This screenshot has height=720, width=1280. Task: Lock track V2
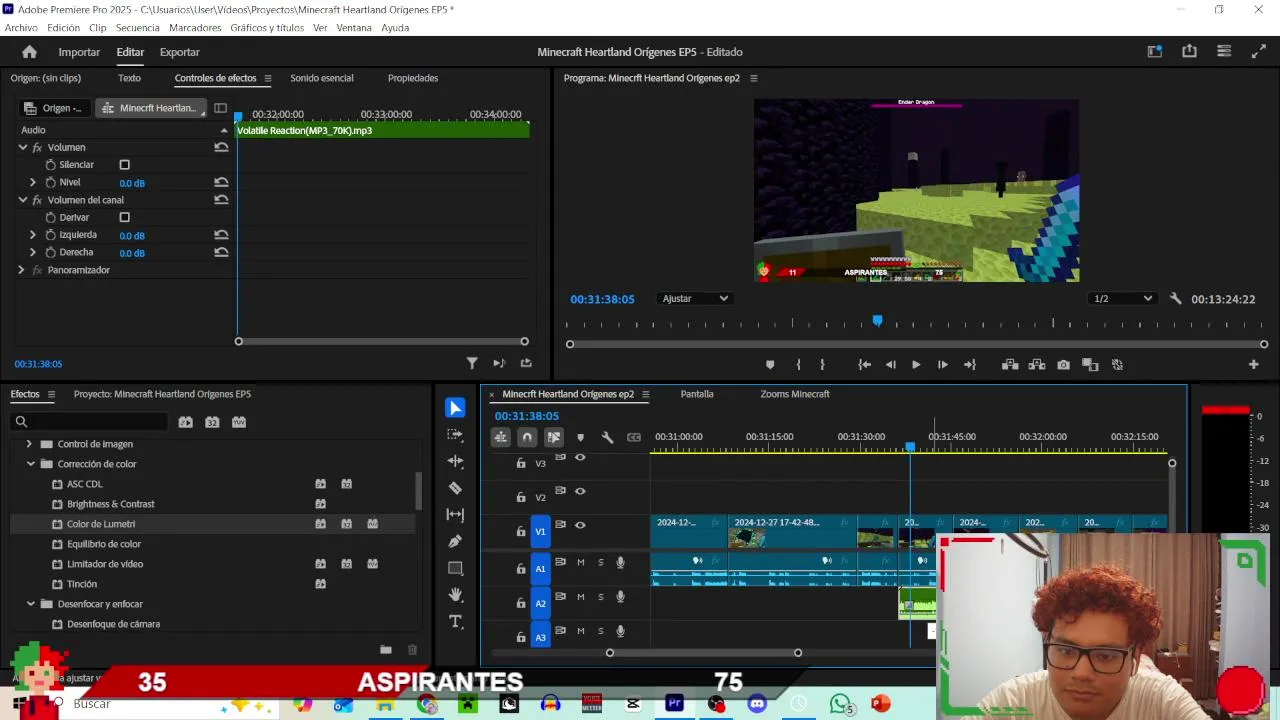coord(521,498)
